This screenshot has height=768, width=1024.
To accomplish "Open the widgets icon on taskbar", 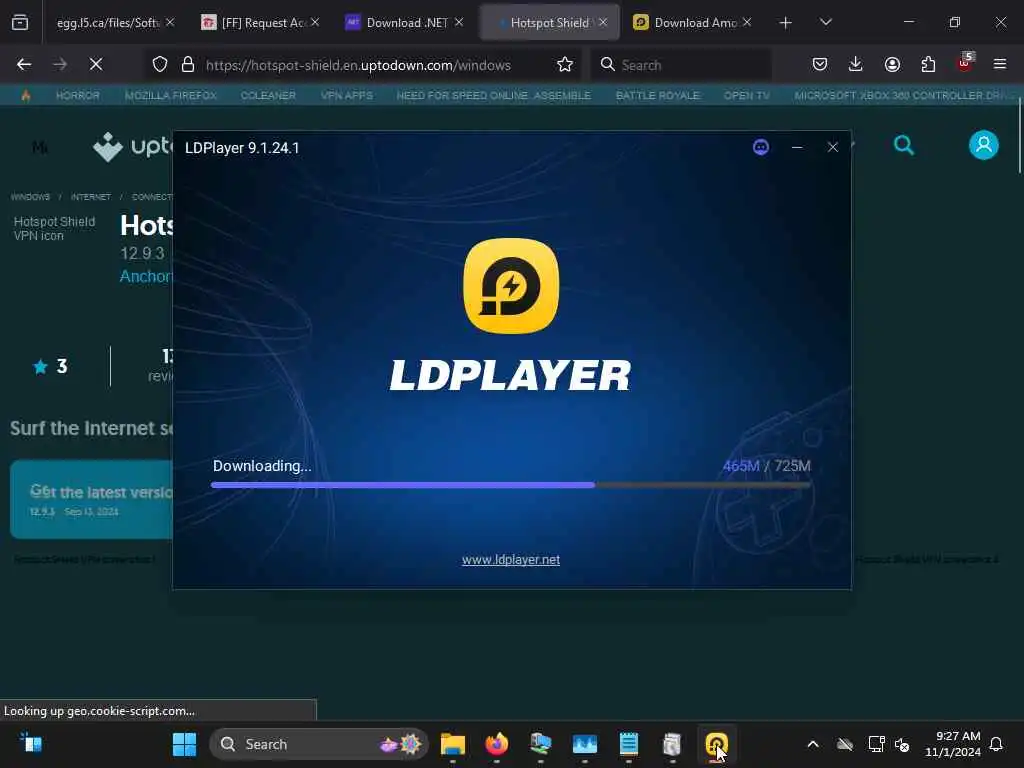I will [31, 744].
